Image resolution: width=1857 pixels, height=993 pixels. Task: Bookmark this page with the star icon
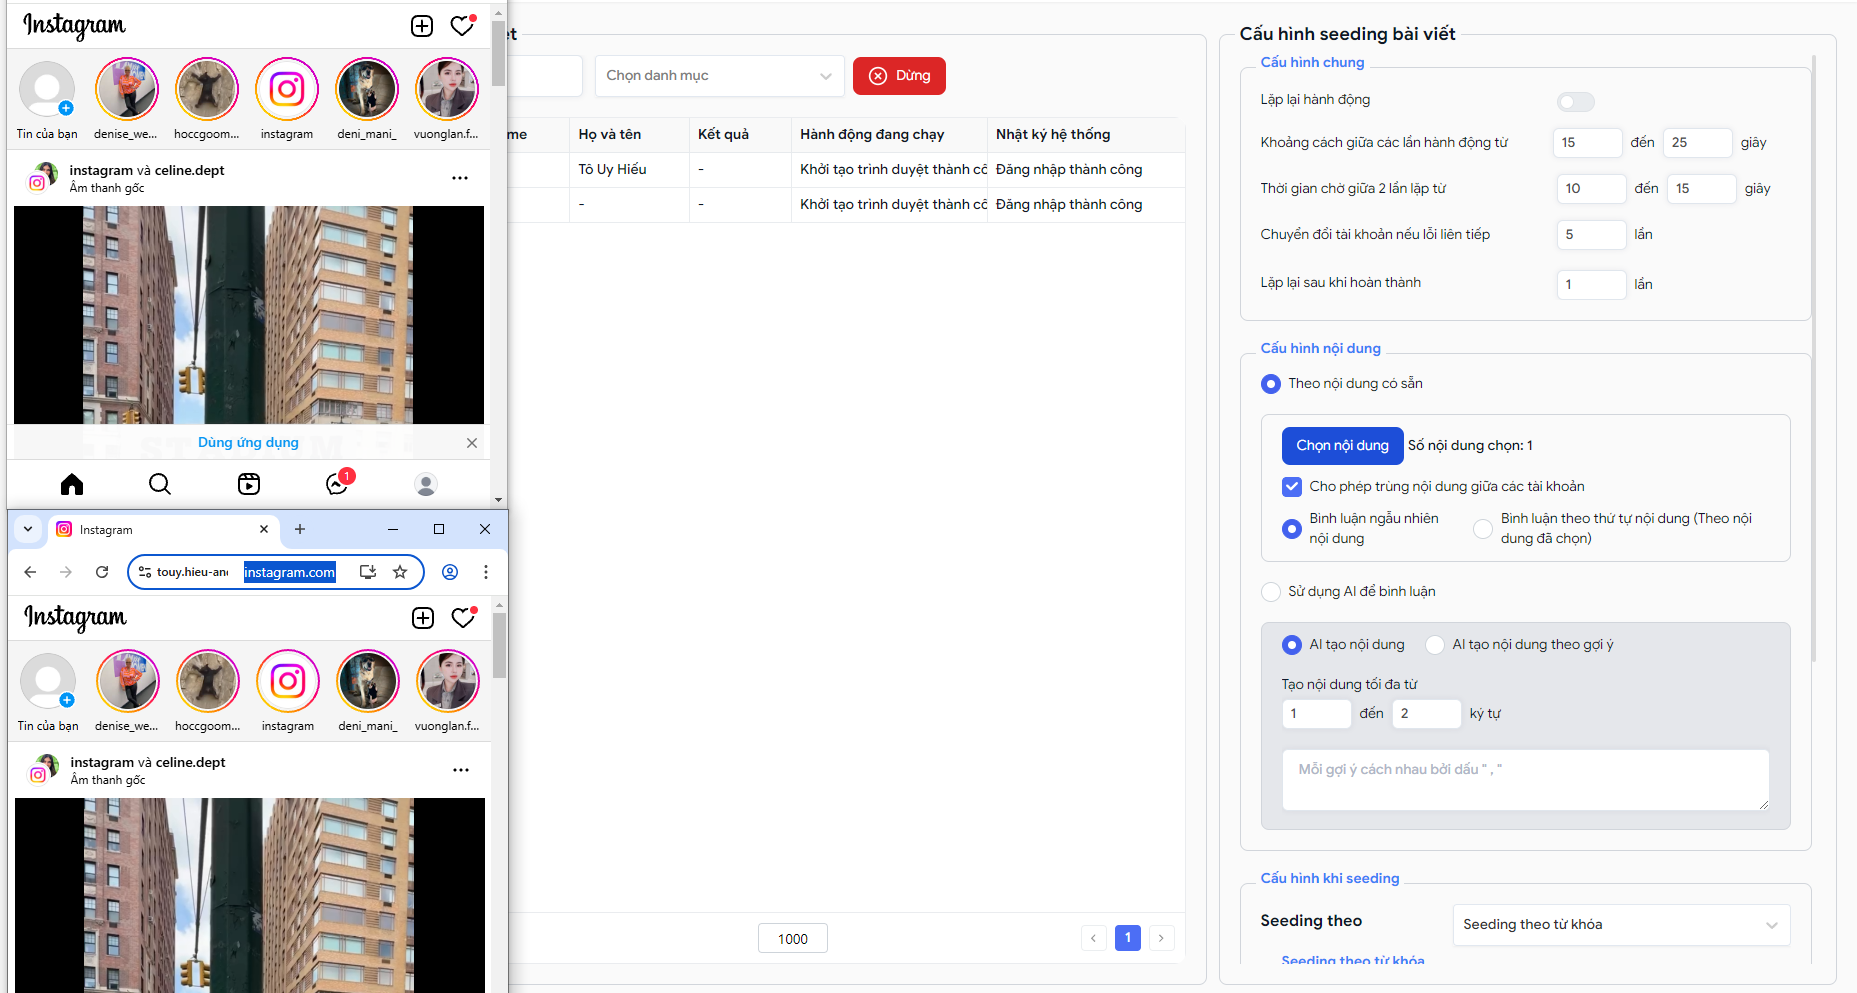tap(400, 572)
